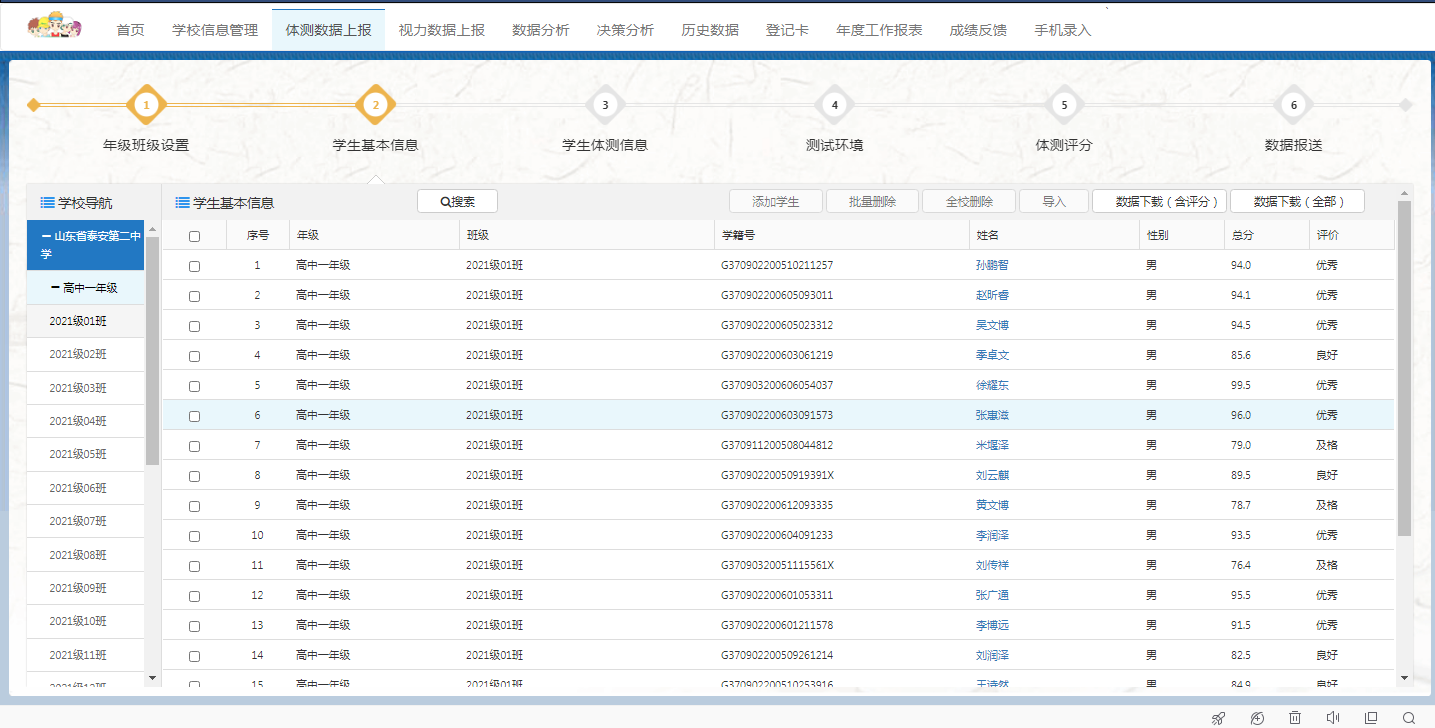Viewport: 1435px width, 728px height.
Task: Click the list icon beside 学生基本信息
Action: [x=182, y=202]
